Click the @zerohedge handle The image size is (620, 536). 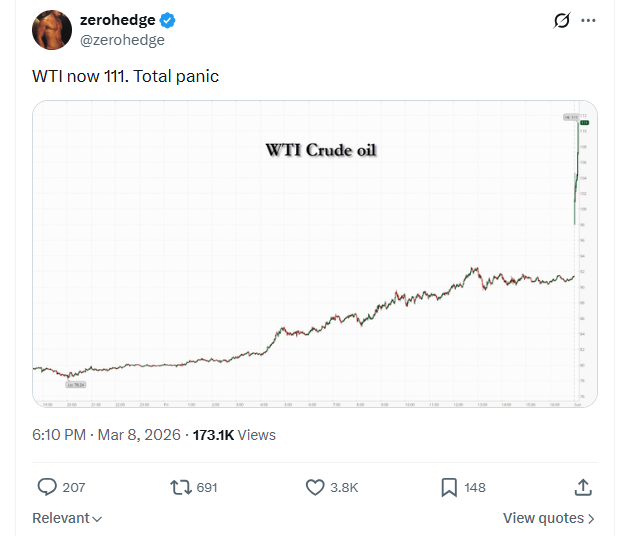(x=122, y=40)
